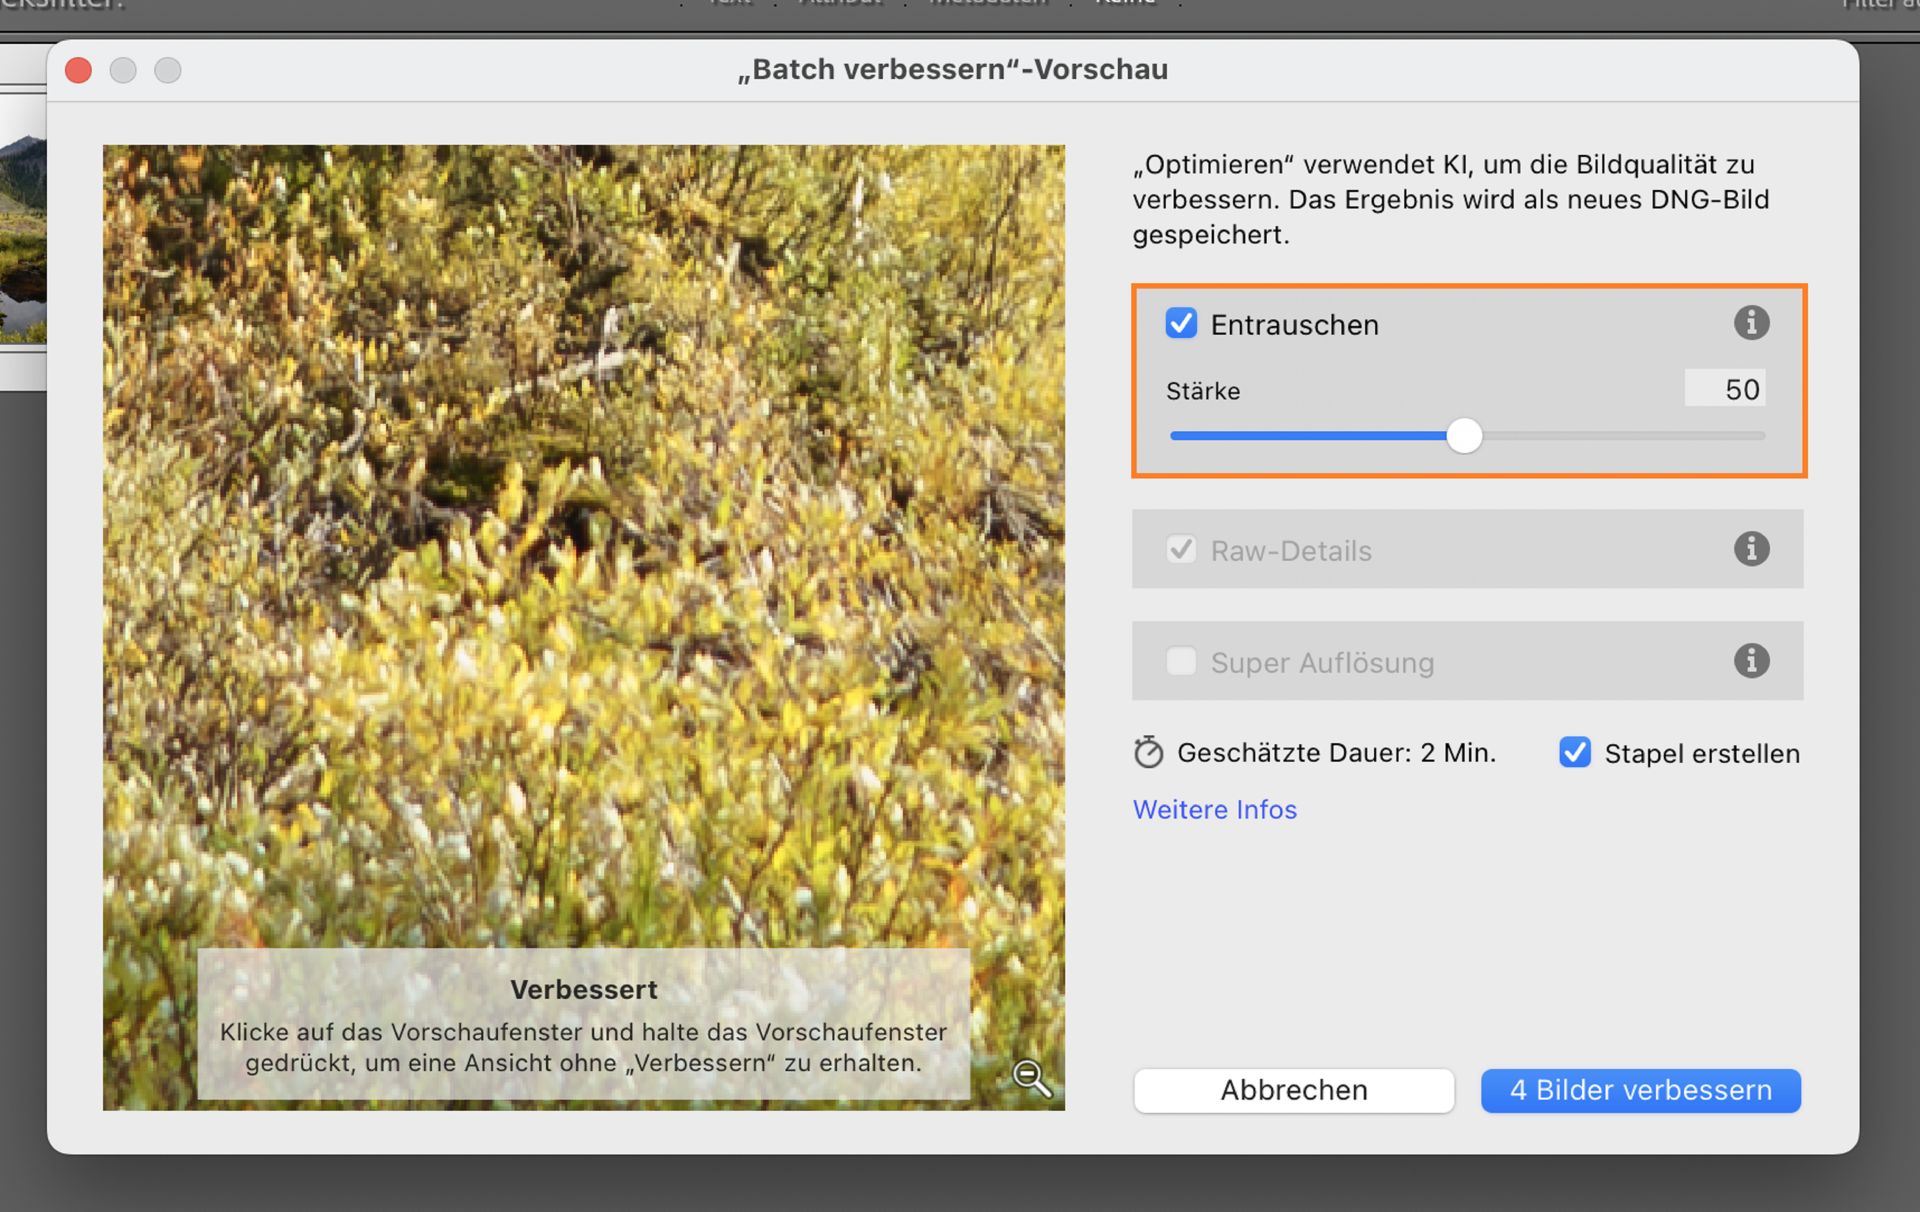
Task: View info about Super Auflösung
Action: tap(1751, 660)
